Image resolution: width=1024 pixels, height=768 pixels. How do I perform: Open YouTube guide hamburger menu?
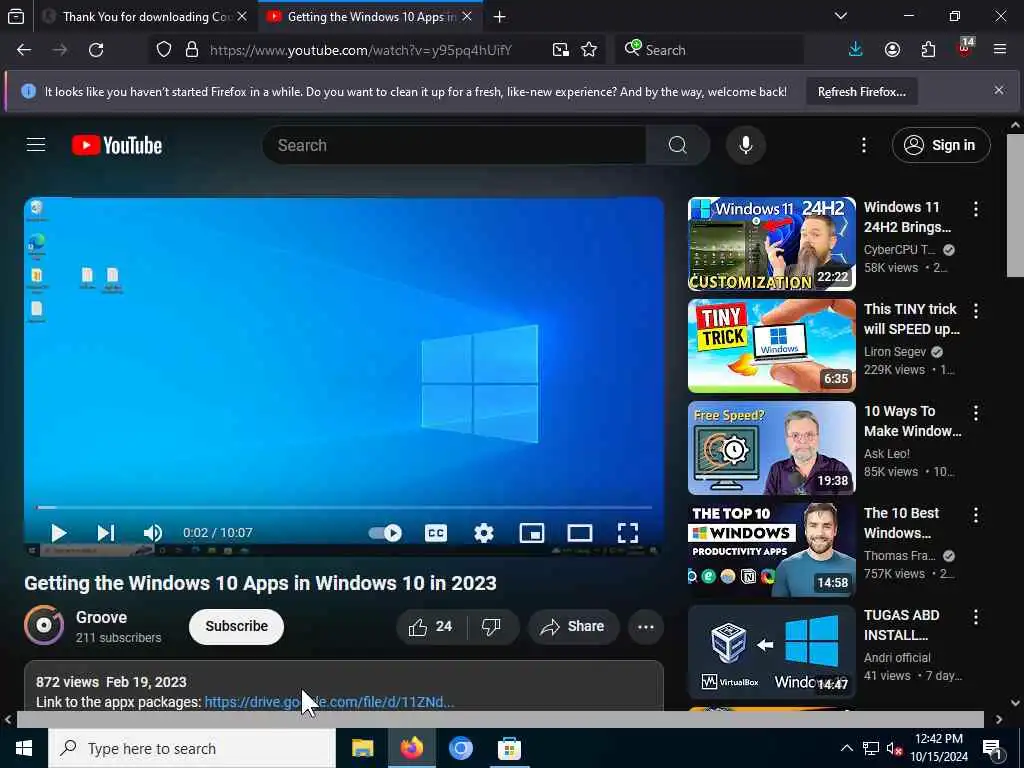tap(36, 144)
